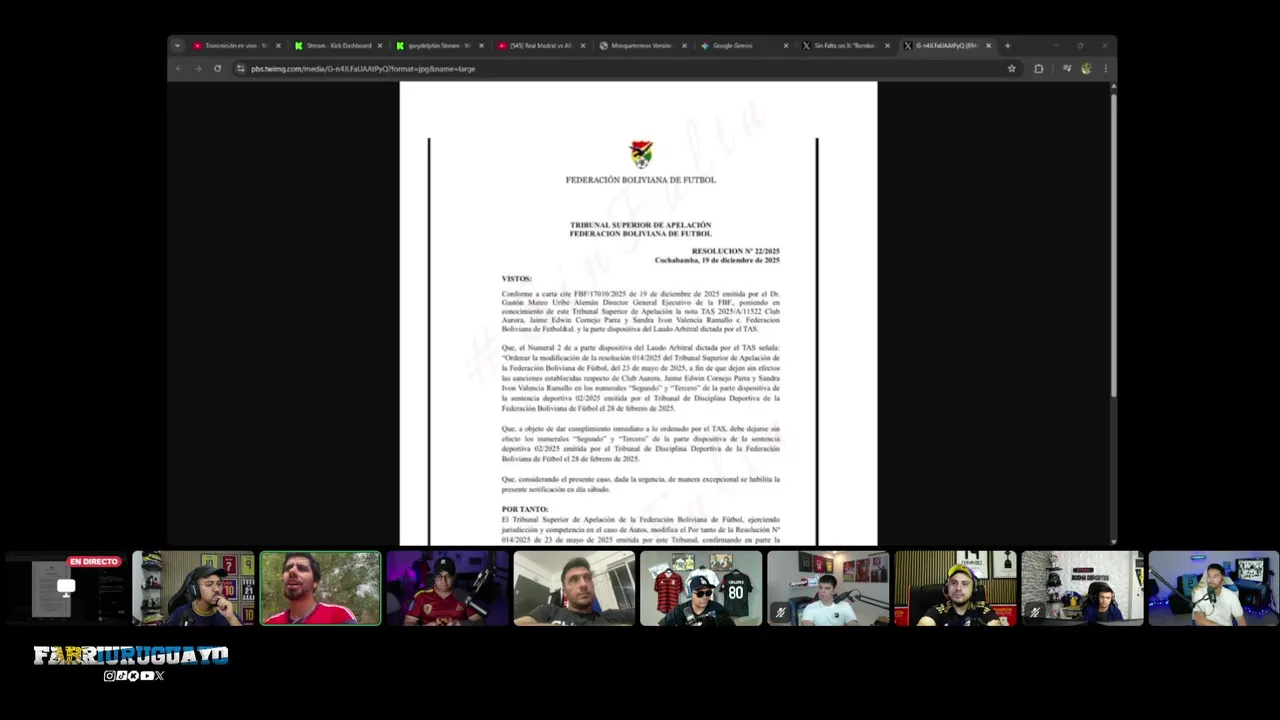
Task: Switch to the Stream - Kick Dashboard tab
Action: tap(338, 45)
